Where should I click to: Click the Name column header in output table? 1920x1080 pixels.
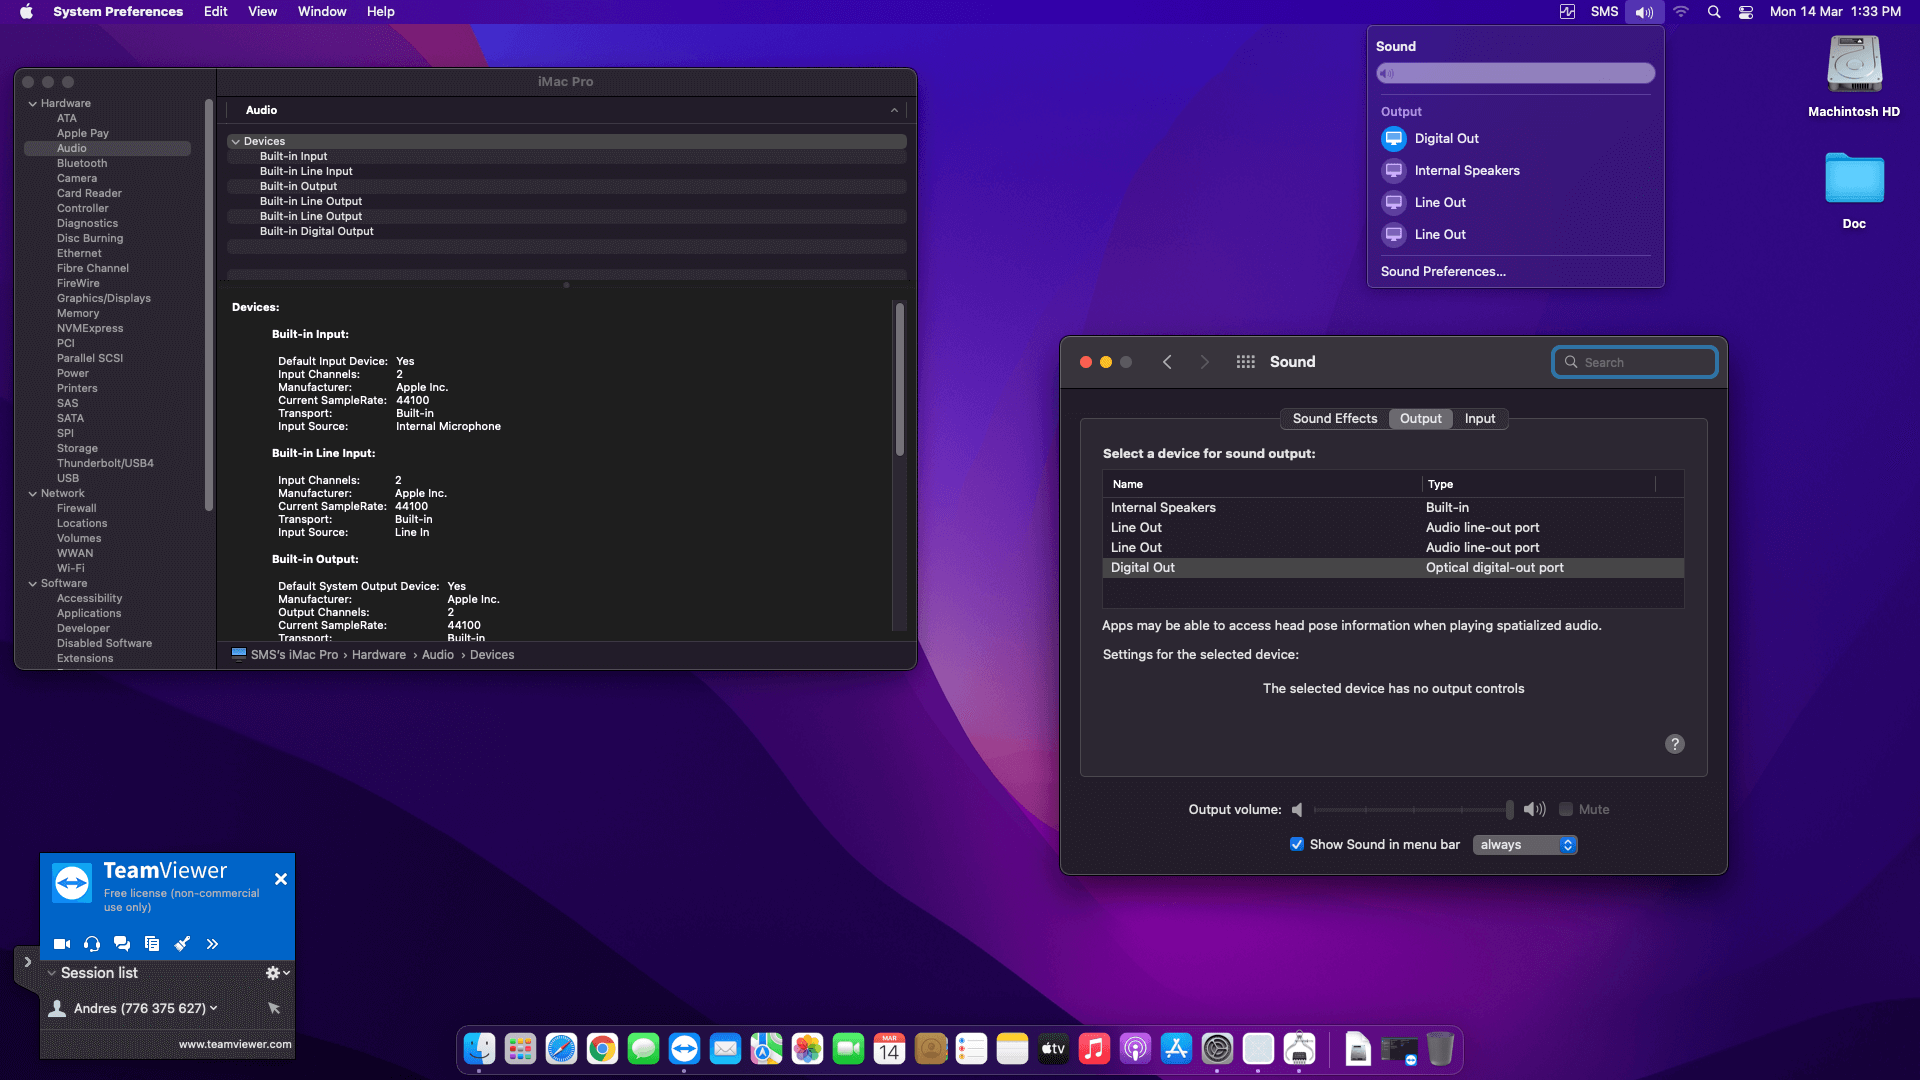point(1262,484)
